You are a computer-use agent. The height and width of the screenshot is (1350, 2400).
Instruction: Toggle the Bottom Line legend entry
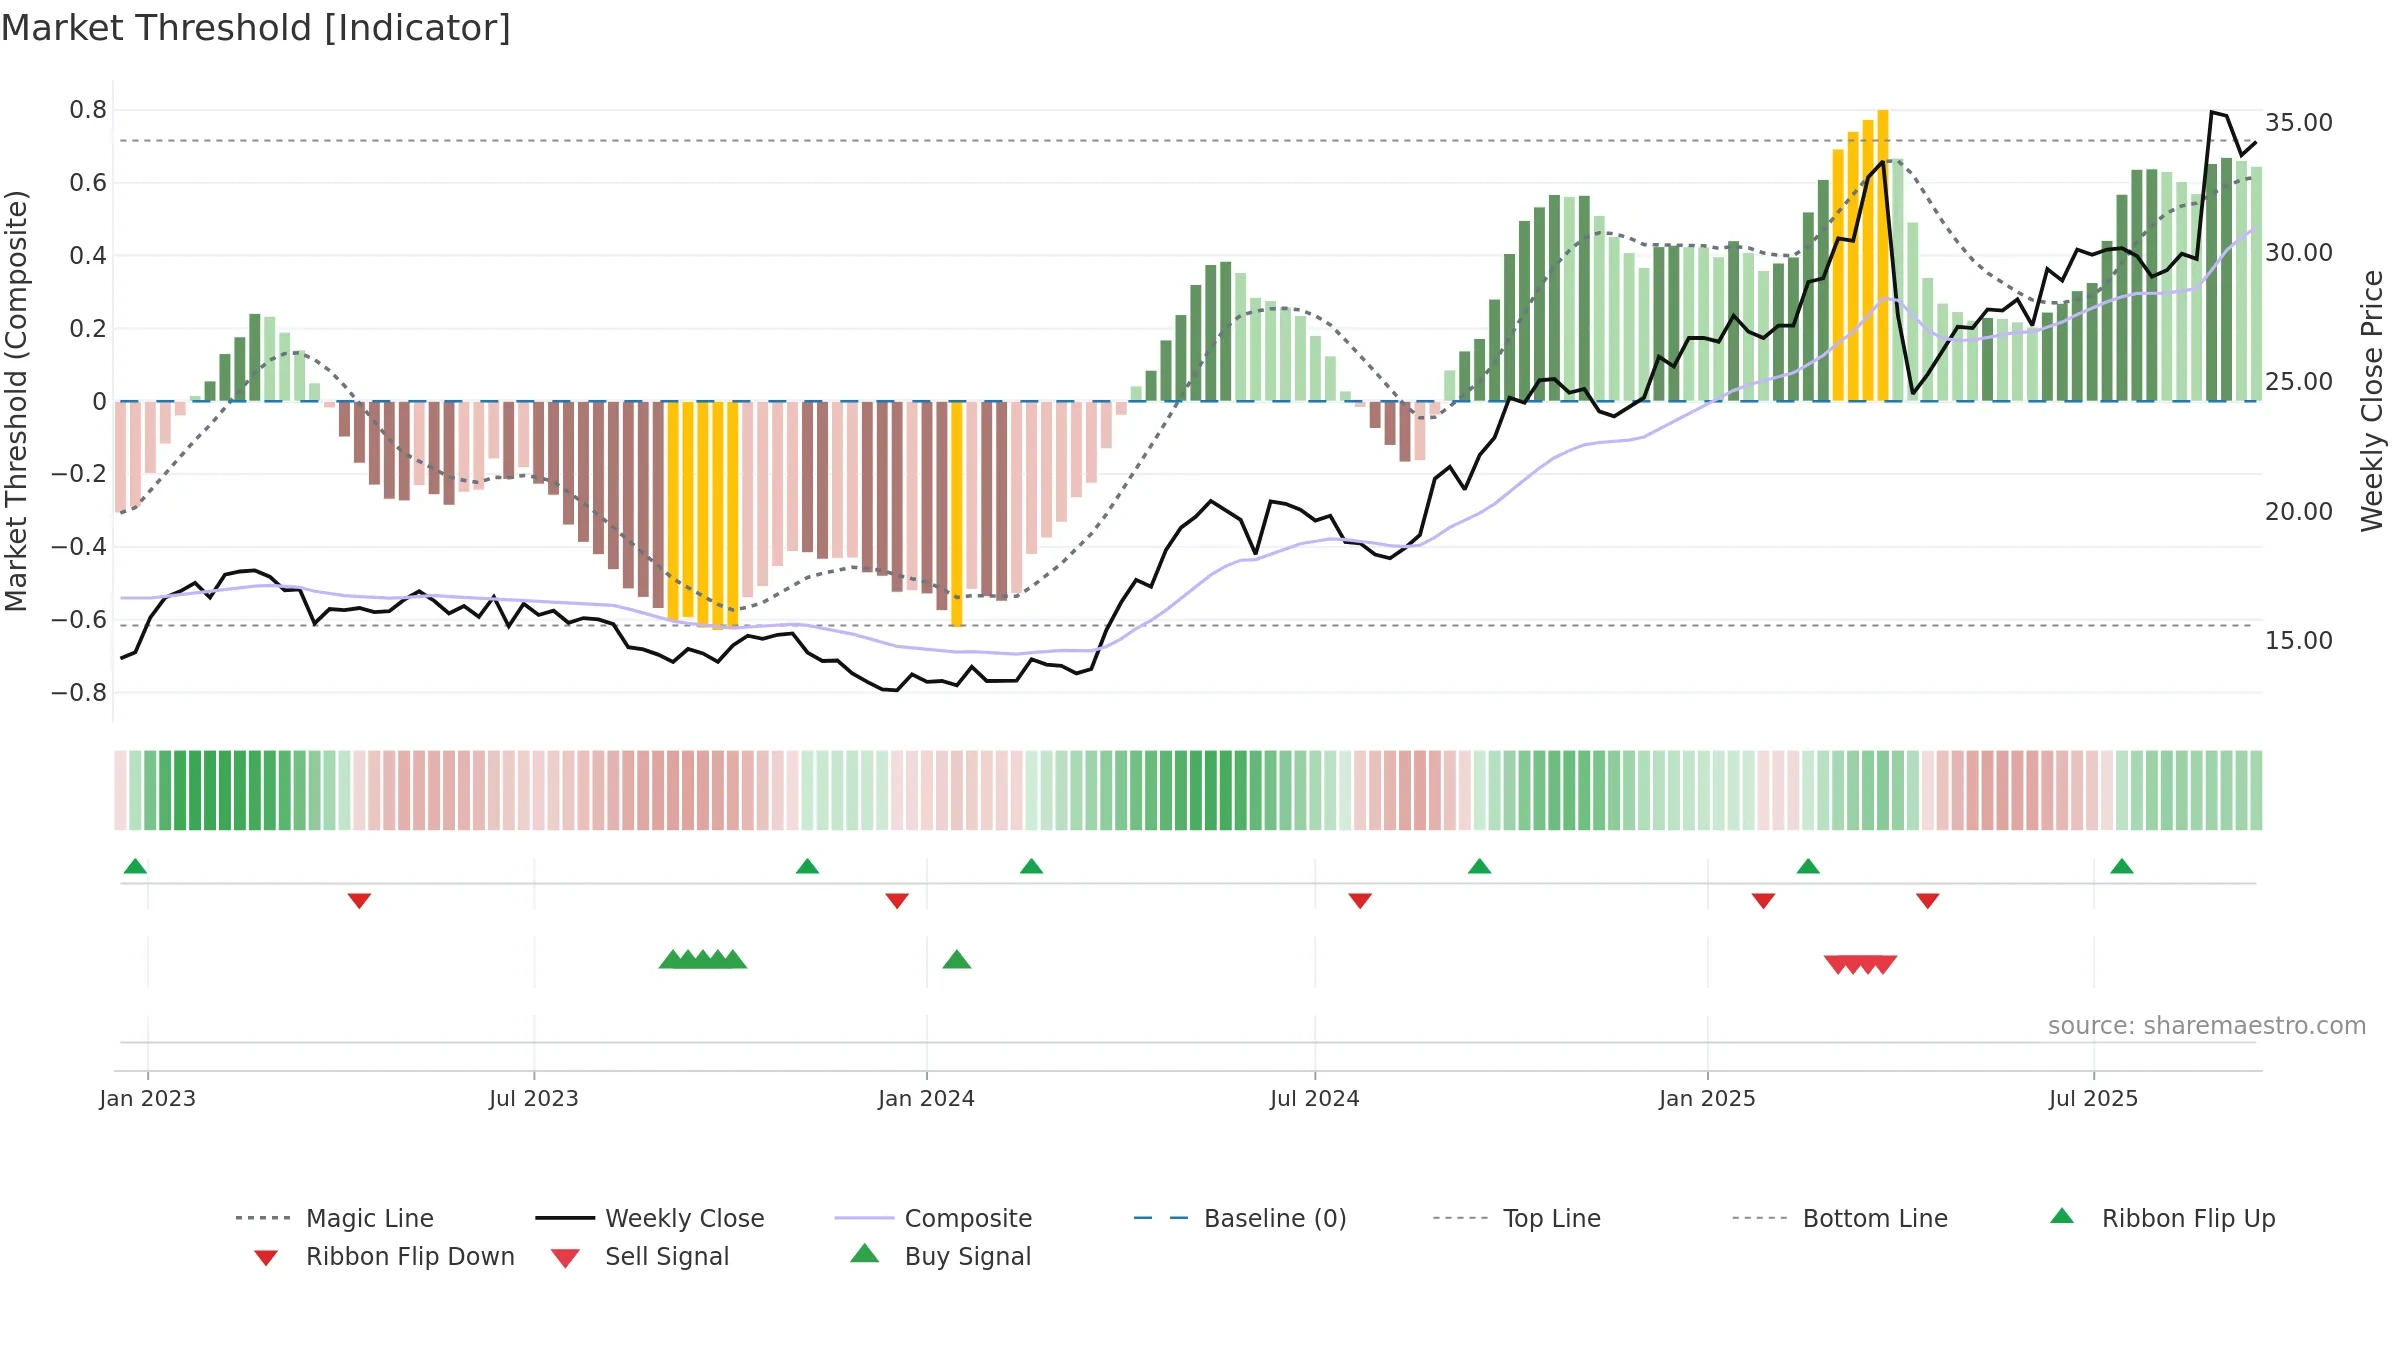click(x=1840, y=1218)
